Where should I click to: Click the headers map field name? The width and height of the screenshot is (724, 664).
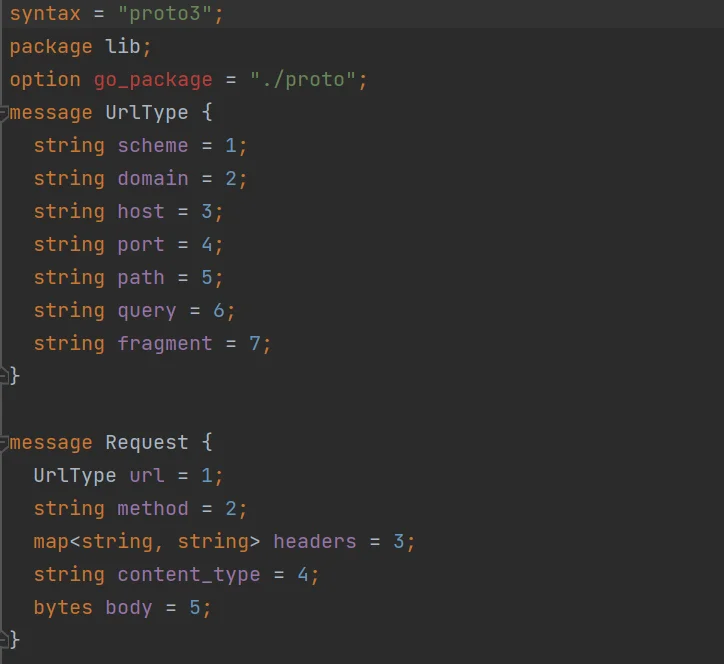[315, 542]
